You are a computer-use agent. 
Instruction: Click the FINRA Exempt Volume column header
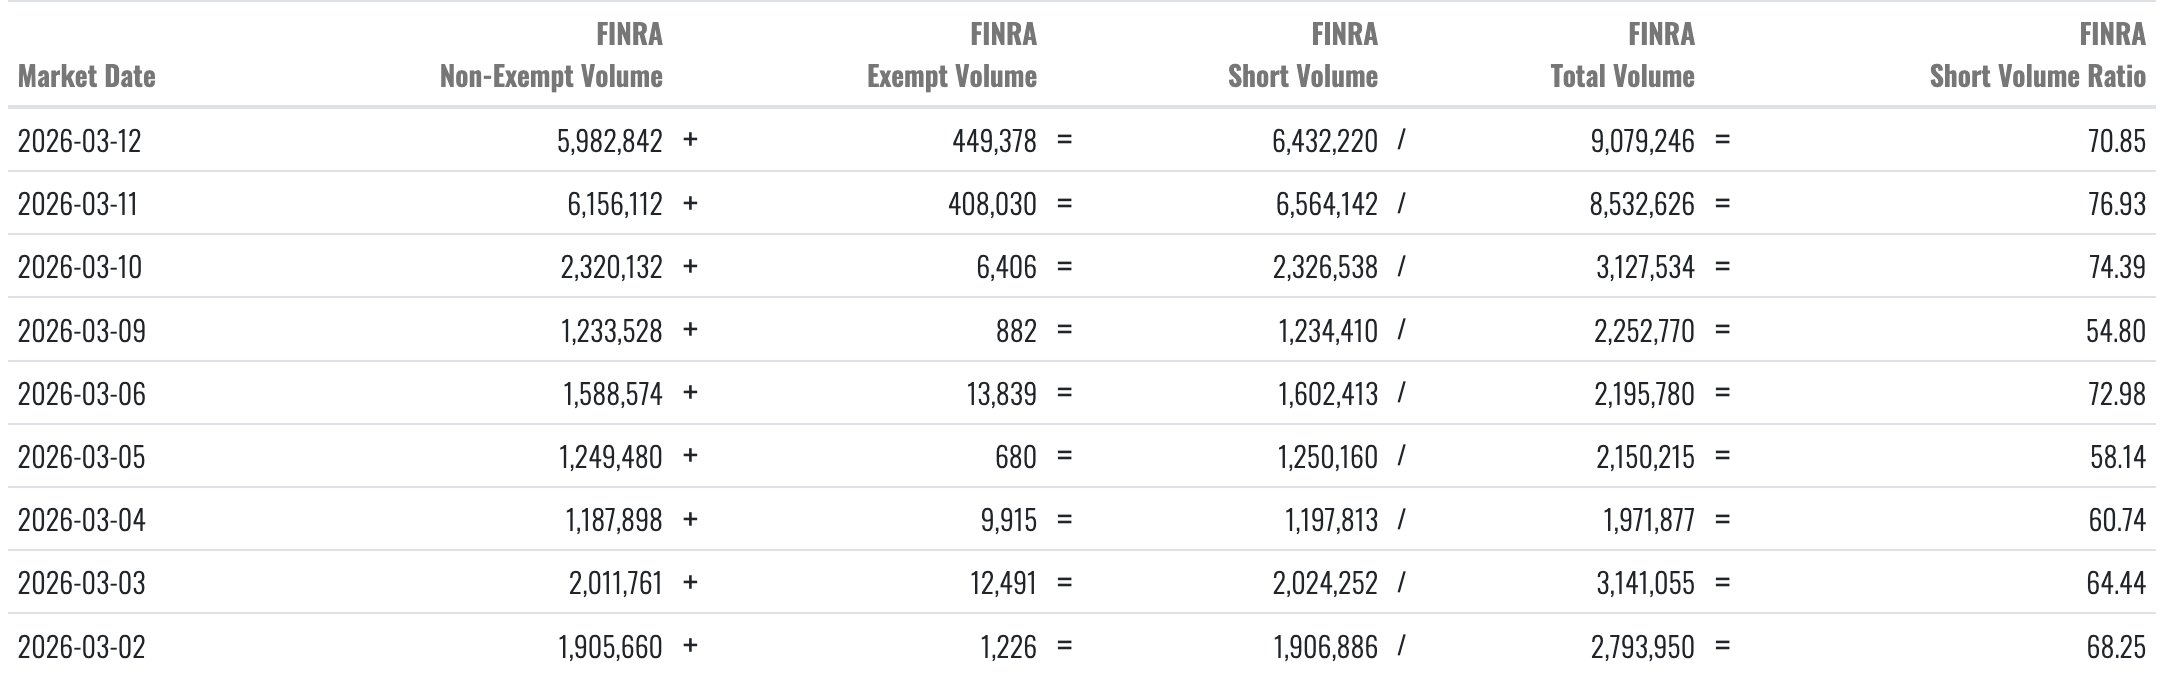pos(951,56)
